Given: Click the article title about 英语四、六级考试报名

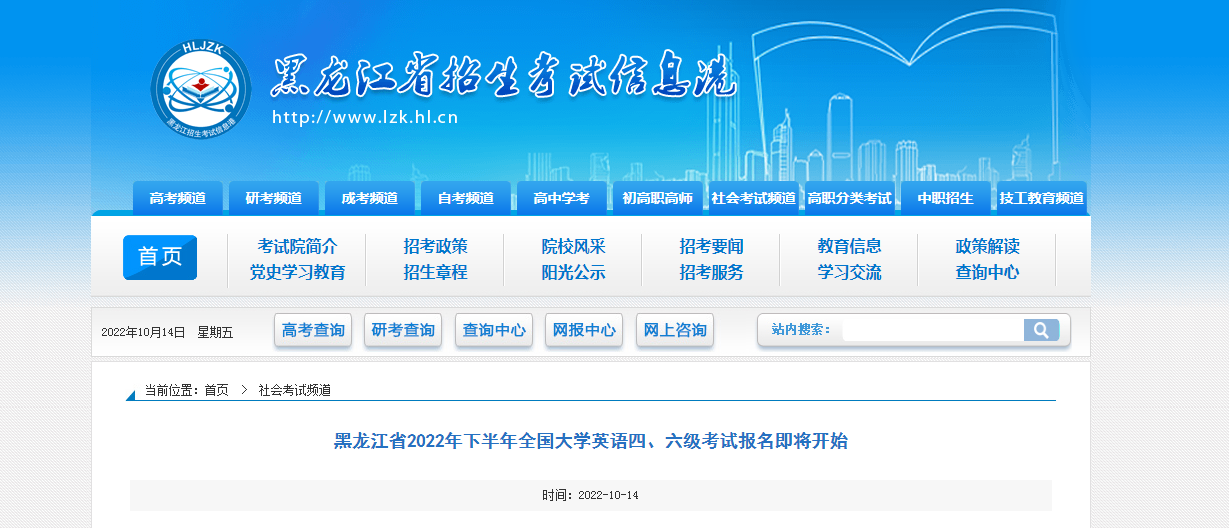Looking at the screenshot, I should (590, 441).
